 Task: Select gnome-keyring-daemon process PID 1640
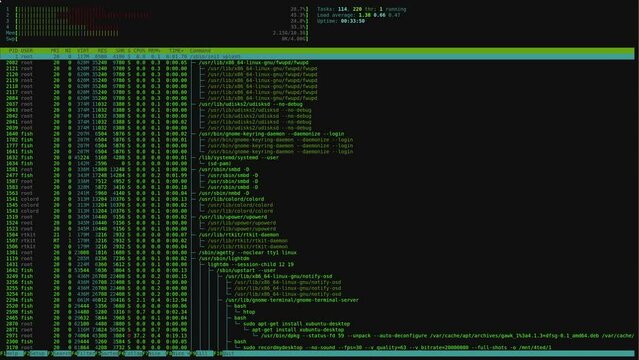tap(317, 134)
